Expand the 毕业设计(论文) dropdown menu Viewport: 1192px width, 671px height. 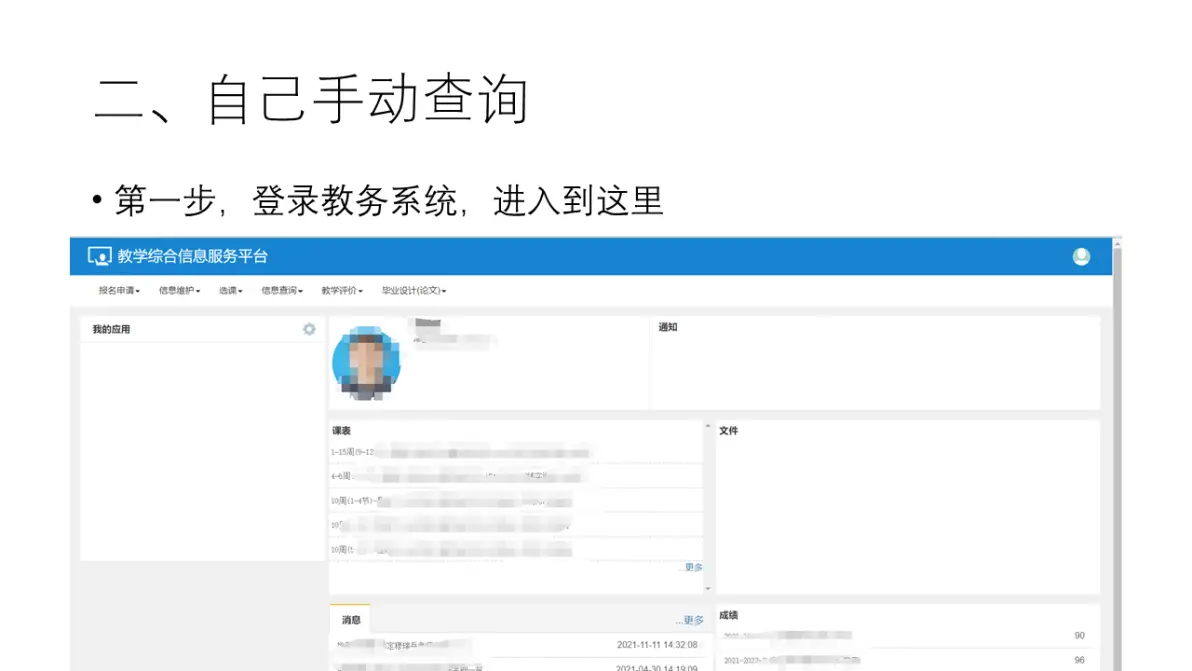tap(414, 290)
